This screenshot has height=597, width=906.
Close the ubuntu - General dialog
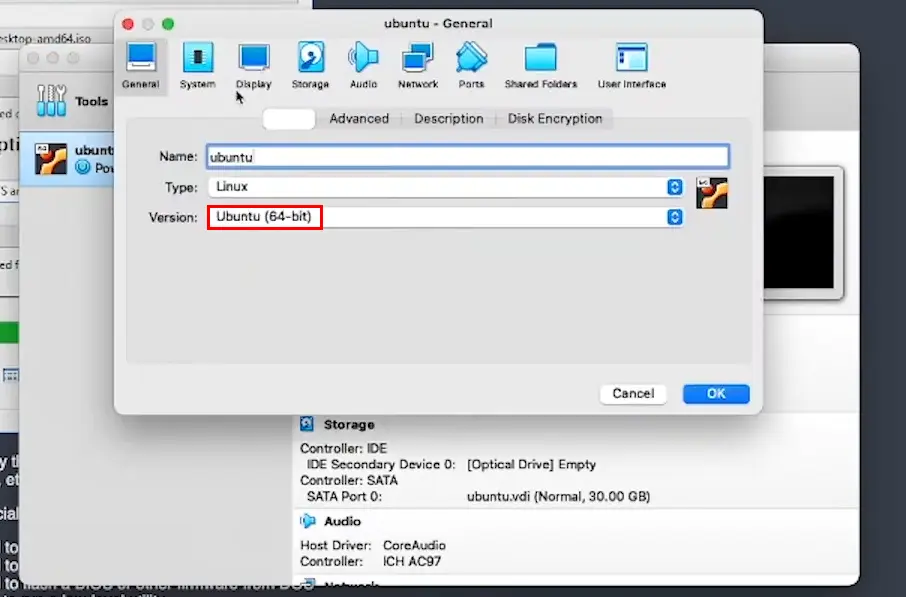point(128,24)
